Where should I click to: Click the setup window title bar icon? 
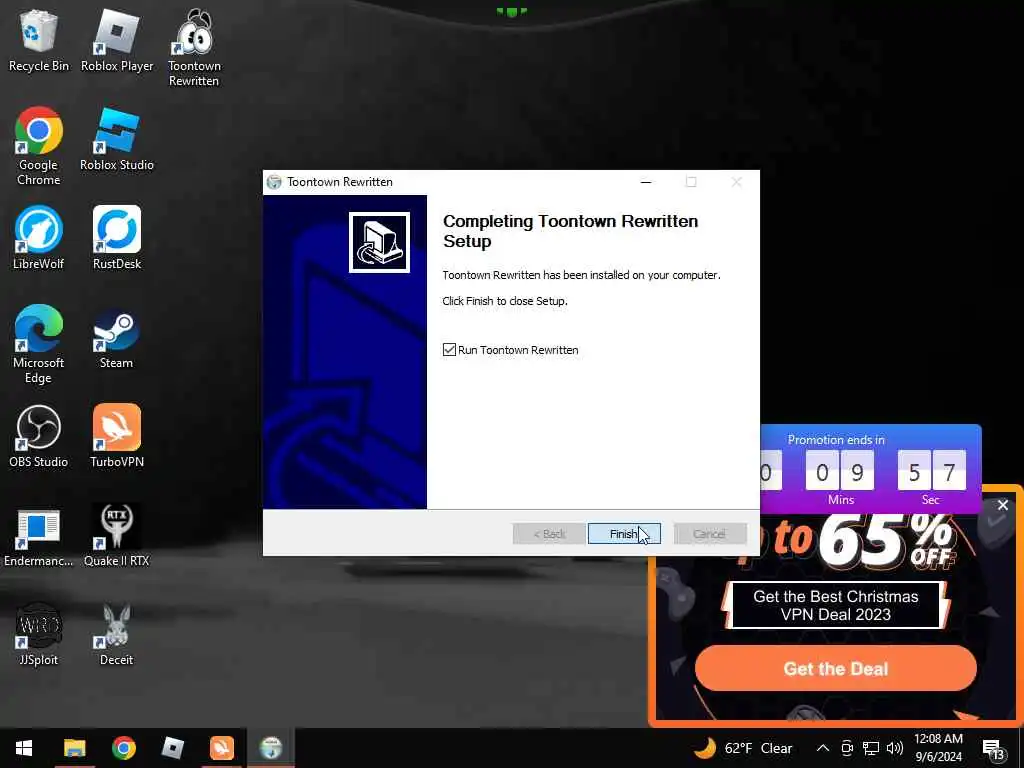274,182
